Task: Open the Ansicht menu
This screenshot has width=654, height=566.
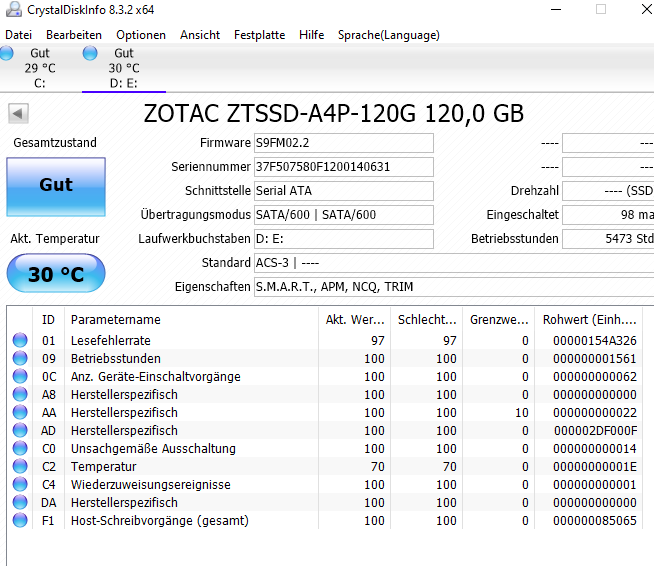Action: pyautogui.click(x=200, y=35)
